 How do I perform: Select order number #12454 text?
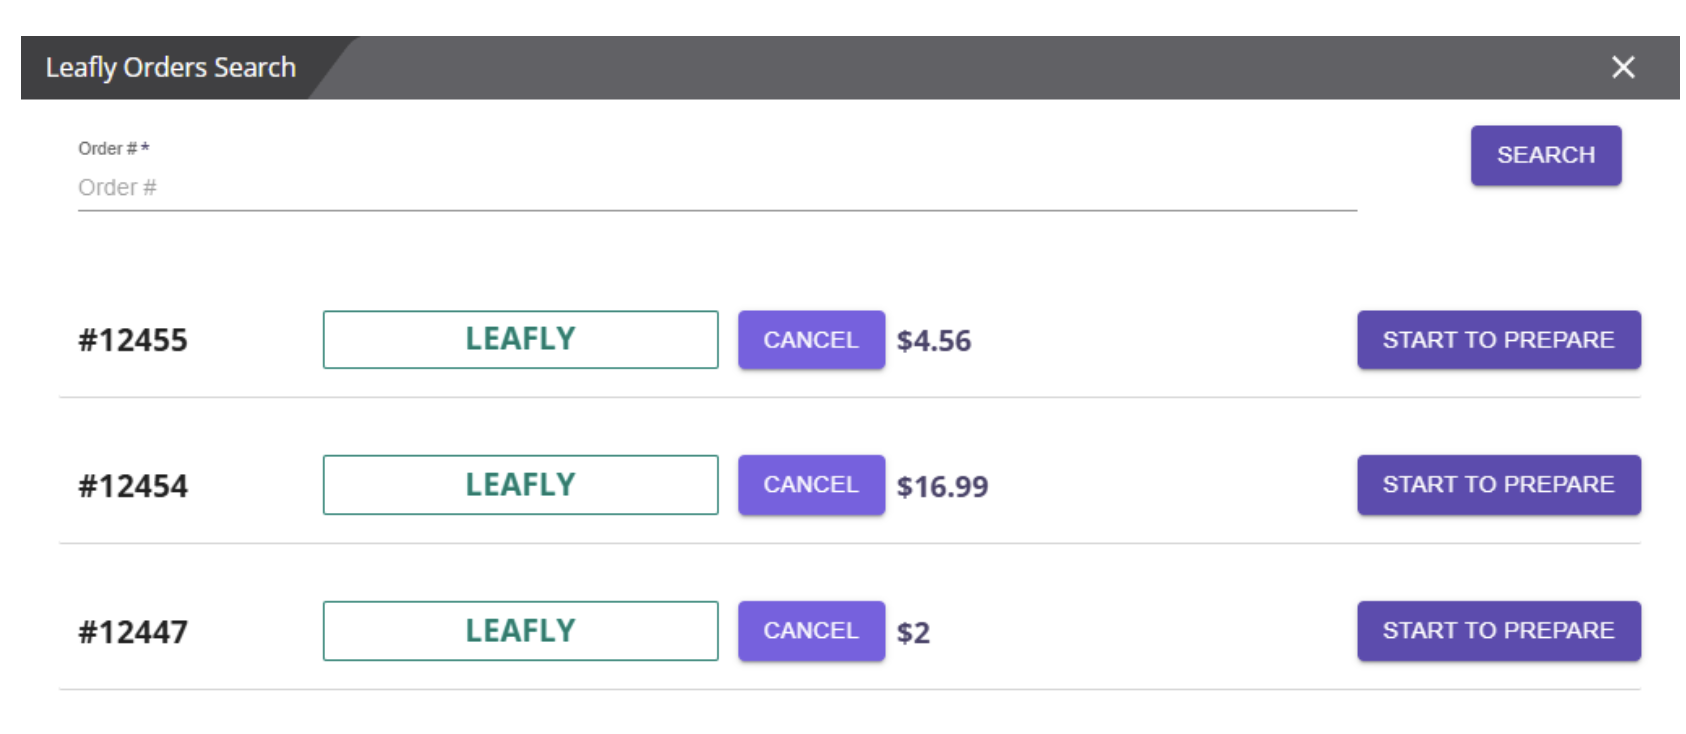pyautogui.click(x=133, y=487)
